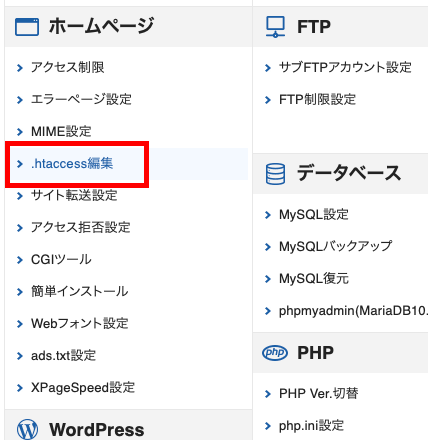This screenshot has width=428, height=440.
Task: Click chevron arrow beside ads.txt設定
Action: click(x=20, y=356)
